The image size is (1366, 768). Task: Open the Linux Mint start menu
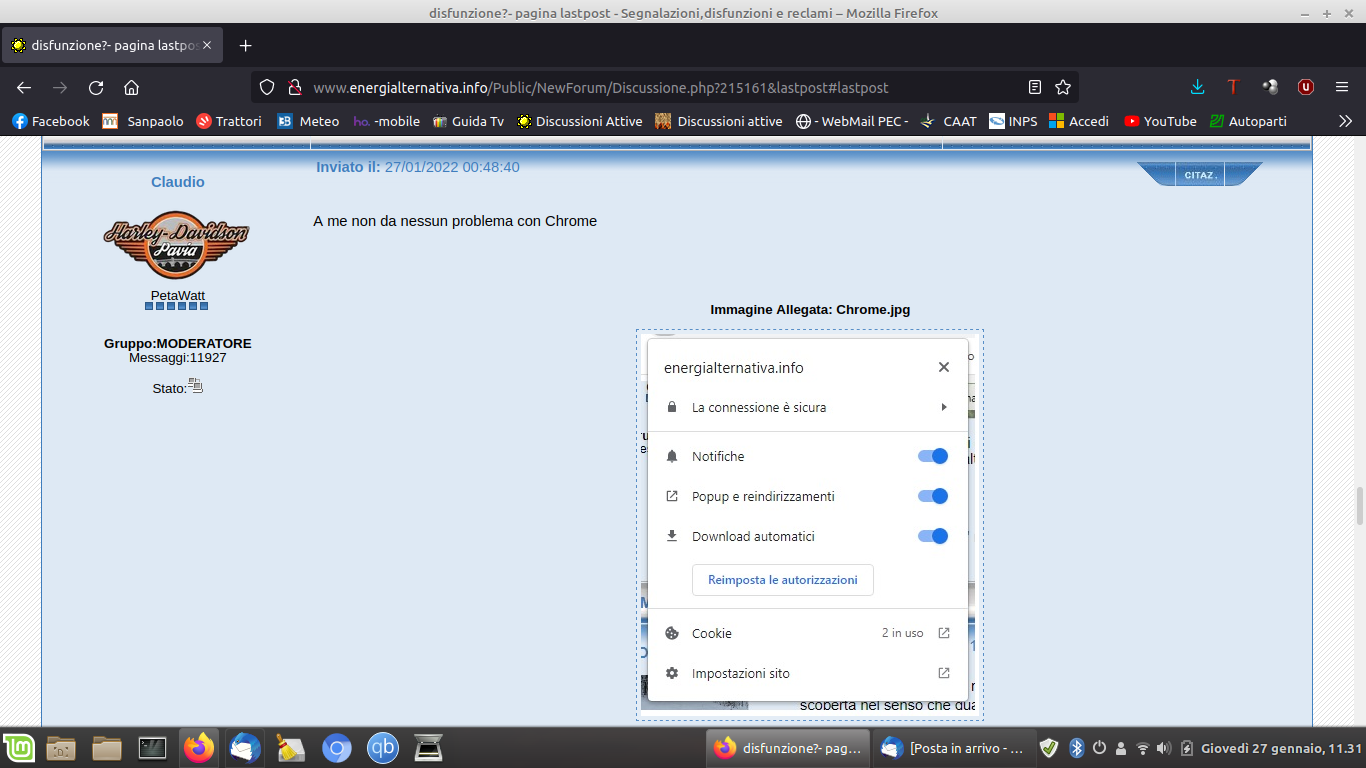click(17, 747)
